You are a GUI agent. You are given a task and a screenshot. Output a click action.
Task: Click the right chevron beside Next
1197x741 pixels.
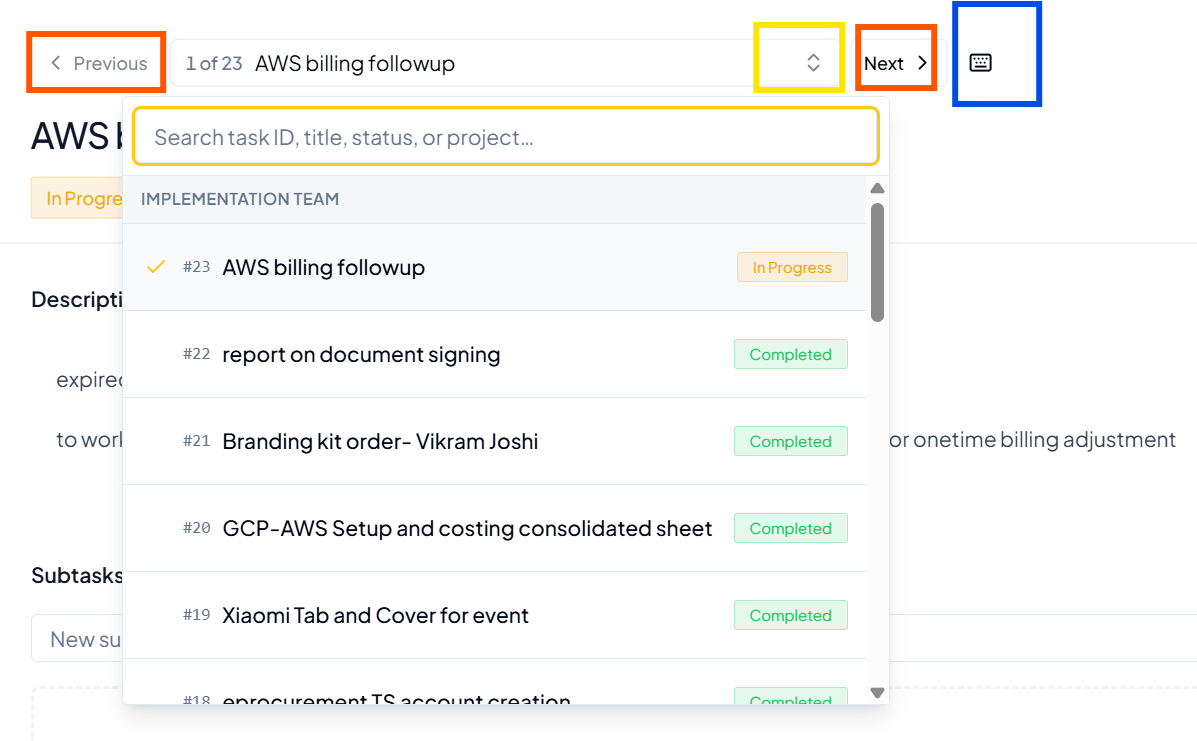pyautogui.click(x=922, y=63)
